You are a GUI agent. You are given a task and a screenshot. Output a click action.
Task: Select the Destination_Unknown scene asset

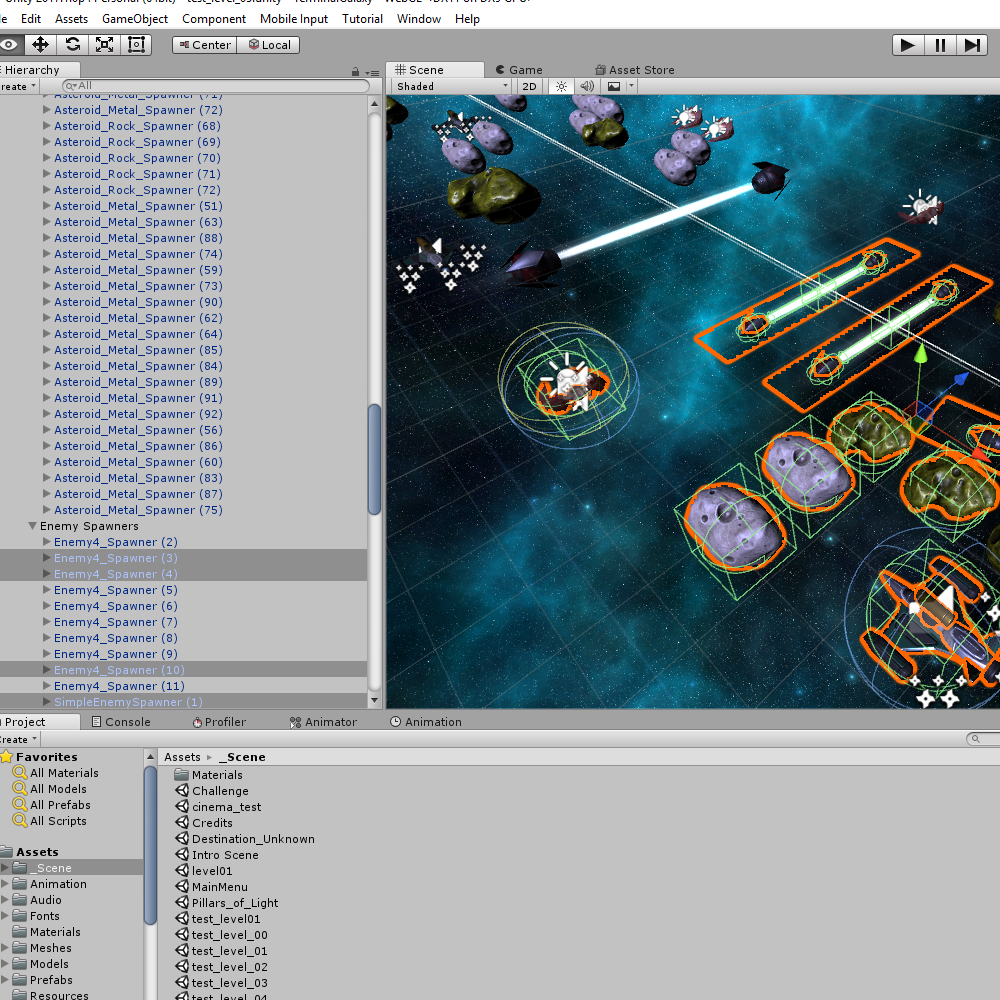(x=253, y=839)
